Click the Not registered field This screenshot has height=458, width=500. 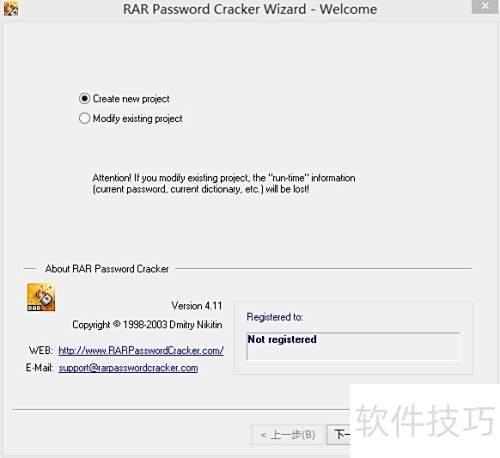[x=353, y=346]
